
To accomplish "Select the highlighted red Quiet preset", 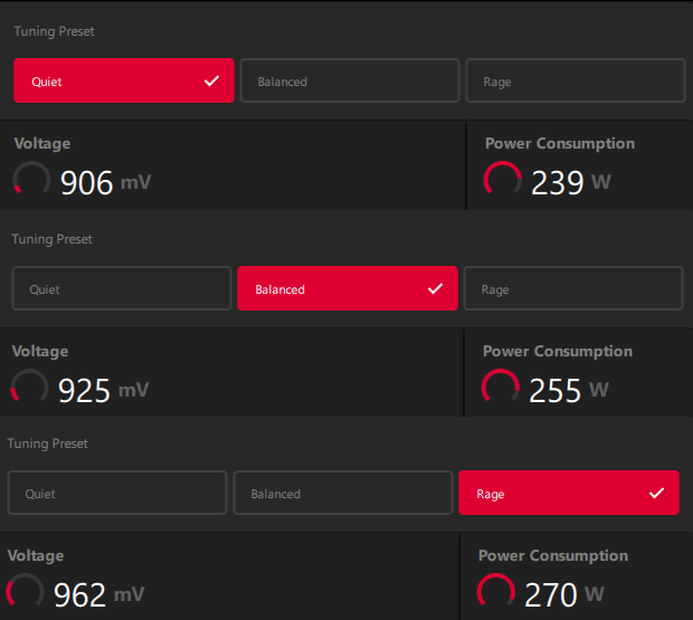I will point(124,80).
